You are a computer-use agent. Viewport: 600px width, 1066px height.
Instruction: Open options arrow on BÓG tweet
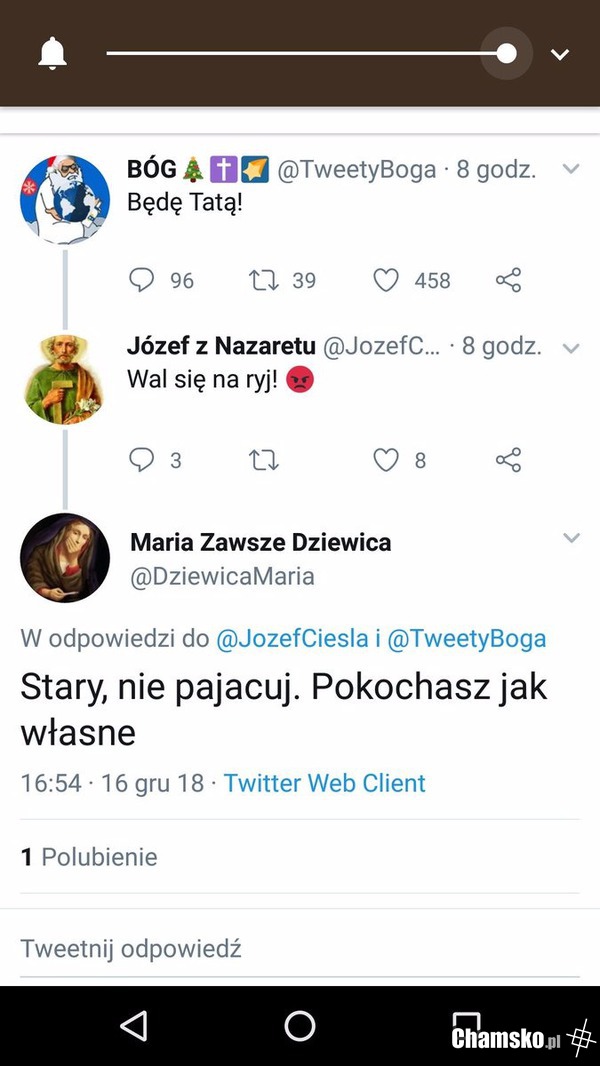[x=571, y=169]
